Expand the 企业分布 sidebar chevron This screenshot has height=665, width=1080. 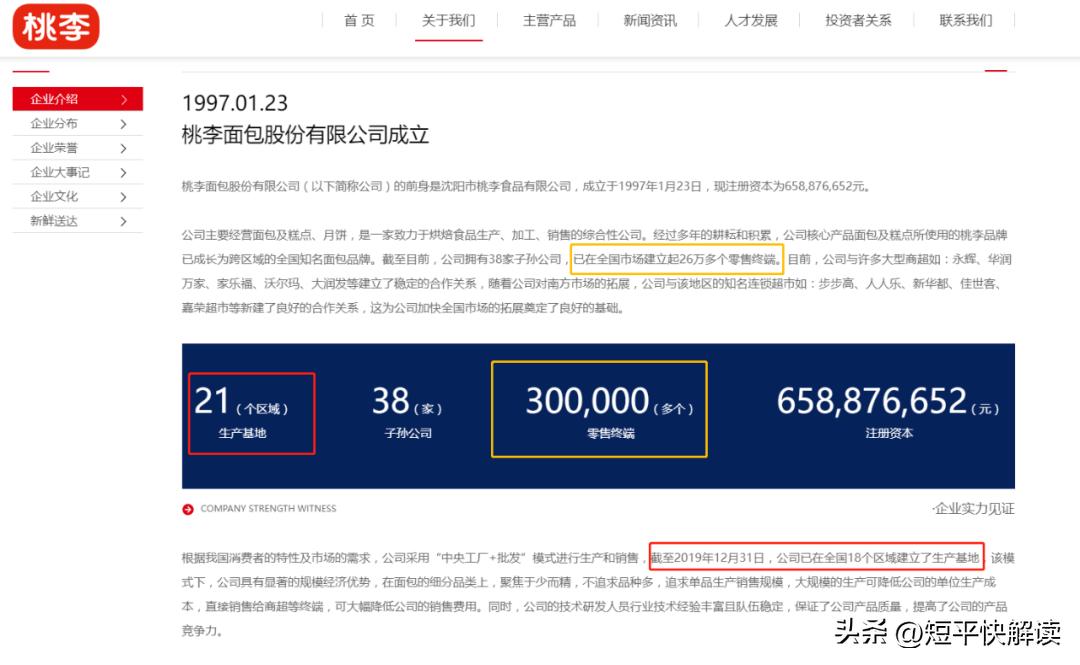124,124
